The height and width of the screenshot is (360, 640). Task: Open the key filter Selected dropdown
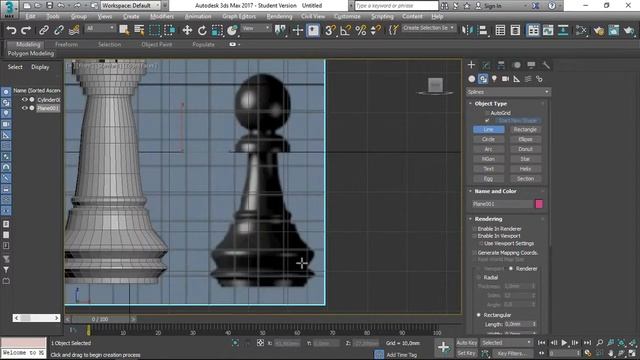[x=506, y=343]
